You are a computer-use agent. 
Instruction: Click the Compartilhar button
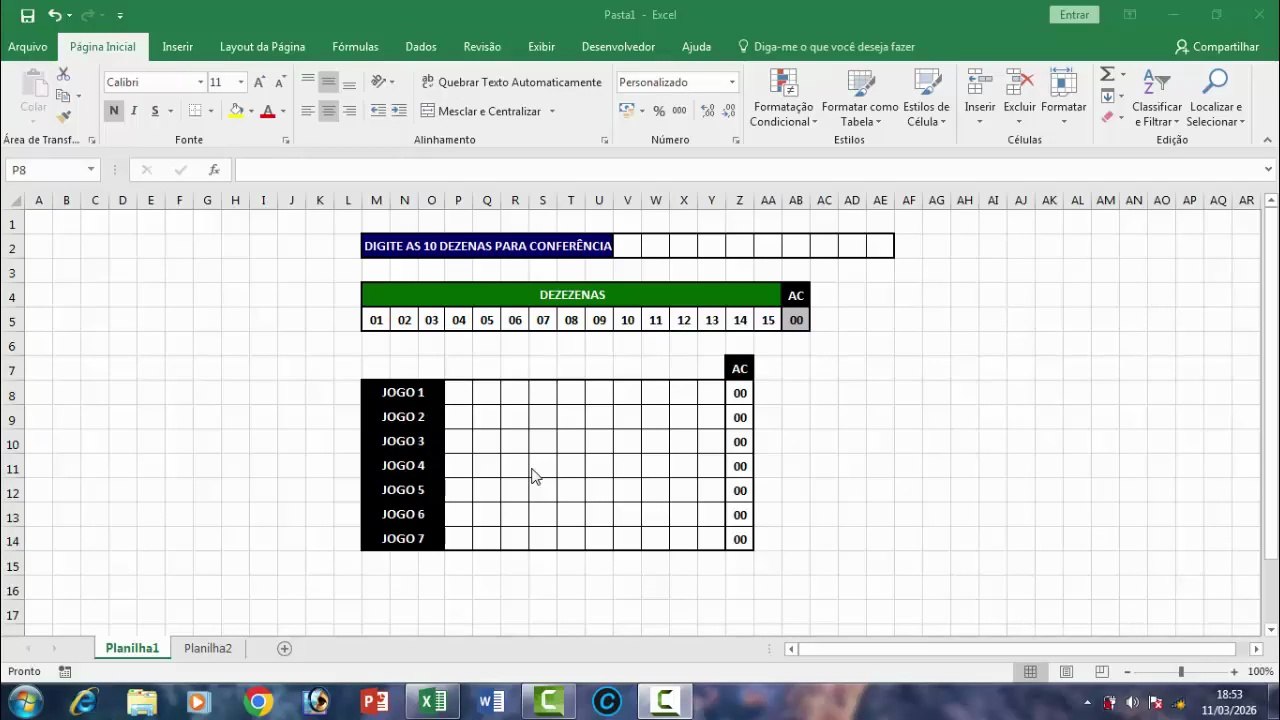pyautogui.click(x=1216, y=47)
